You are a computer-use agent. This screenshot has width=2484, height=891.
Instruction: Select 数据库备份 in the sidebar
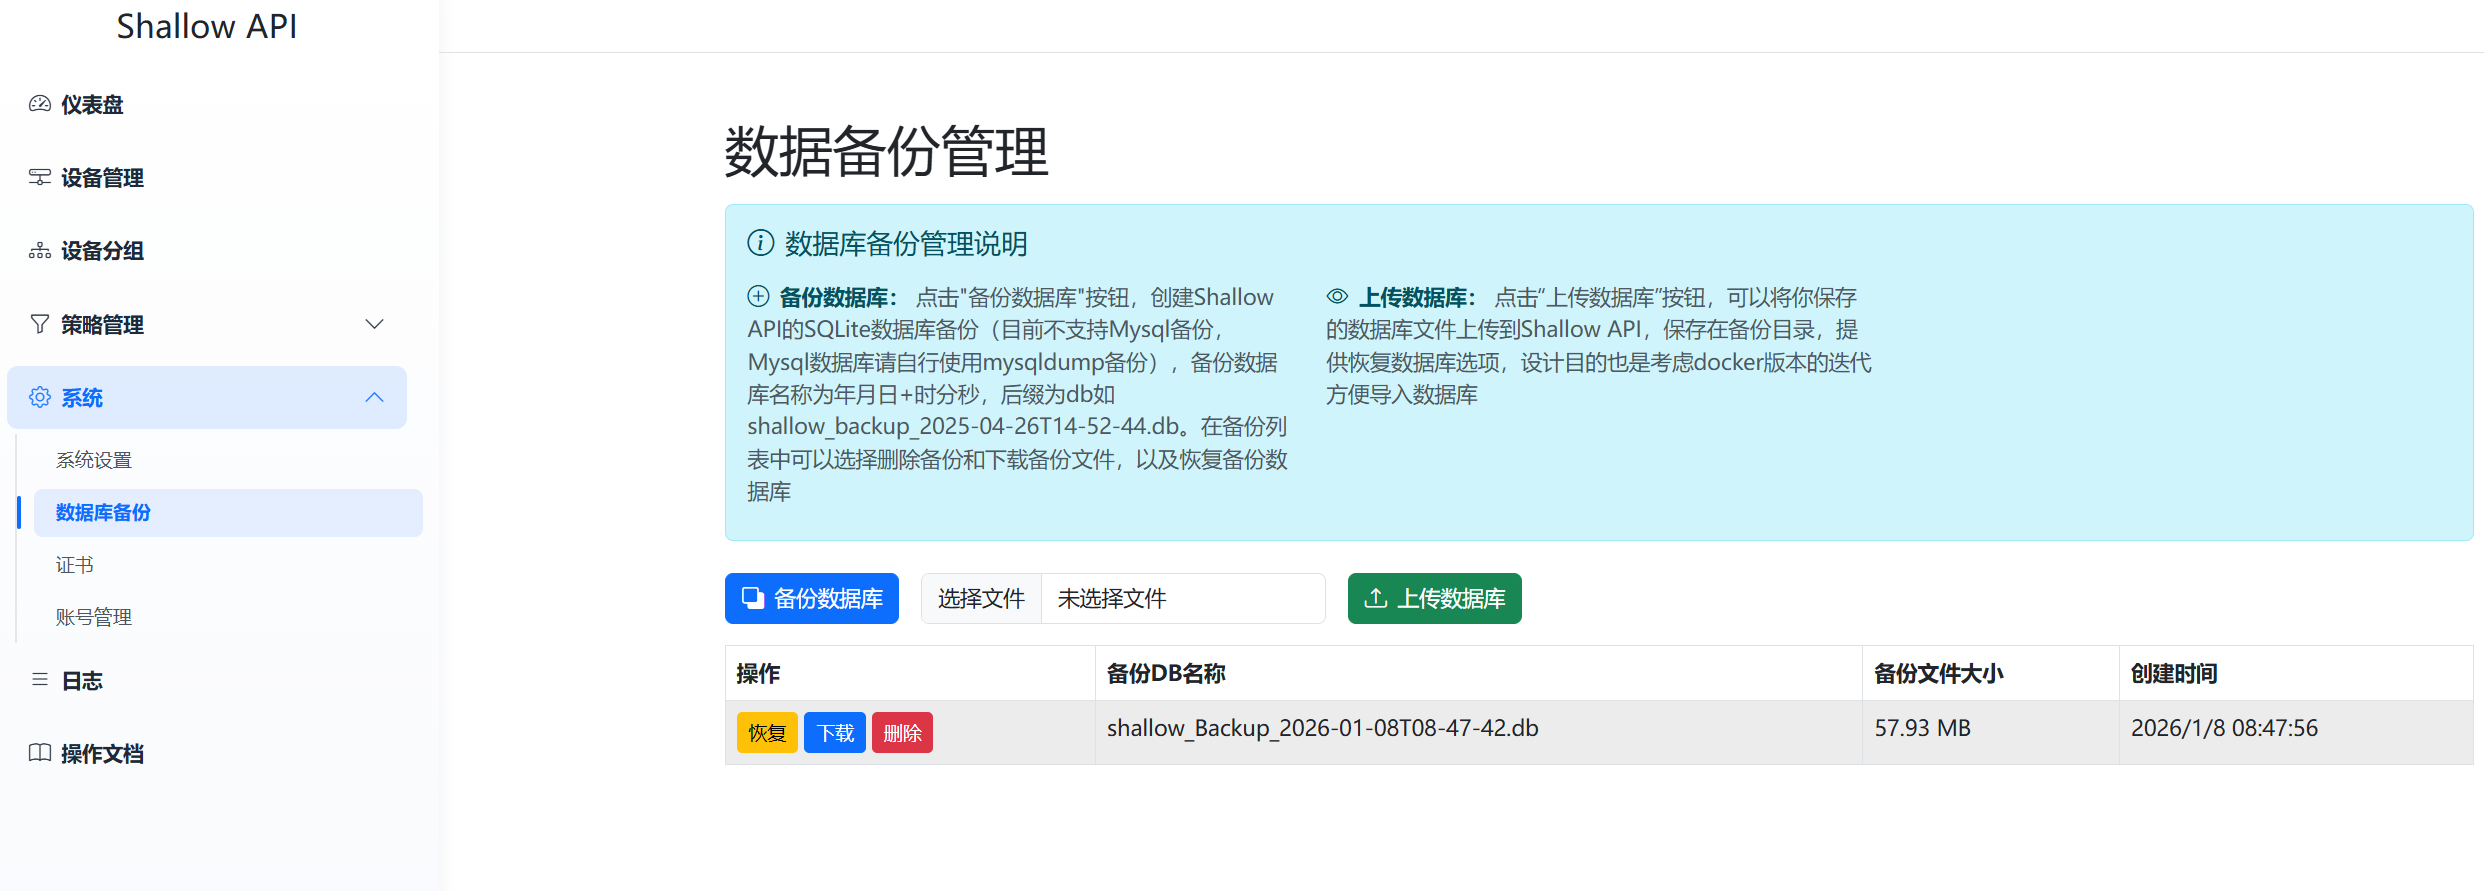[x=103, y=513]
